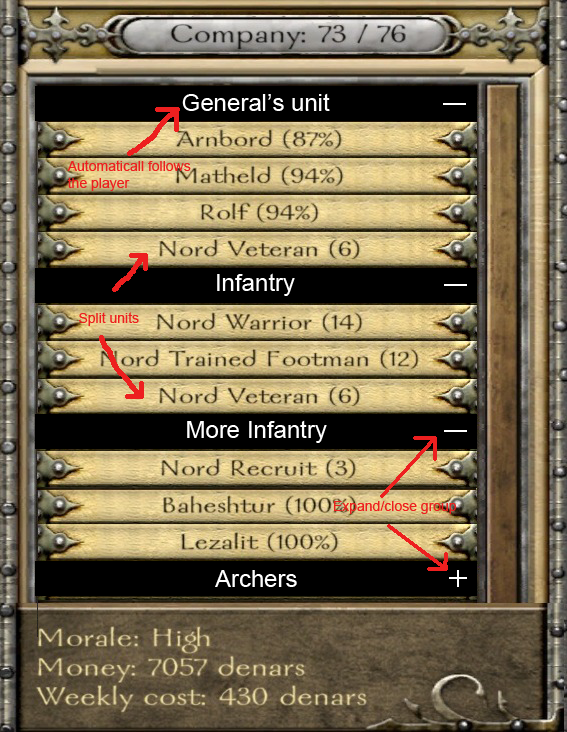Select Nord Veteran (6) under General's unit
The width and height of the screenshot is (567, 732).
[257, 249]
